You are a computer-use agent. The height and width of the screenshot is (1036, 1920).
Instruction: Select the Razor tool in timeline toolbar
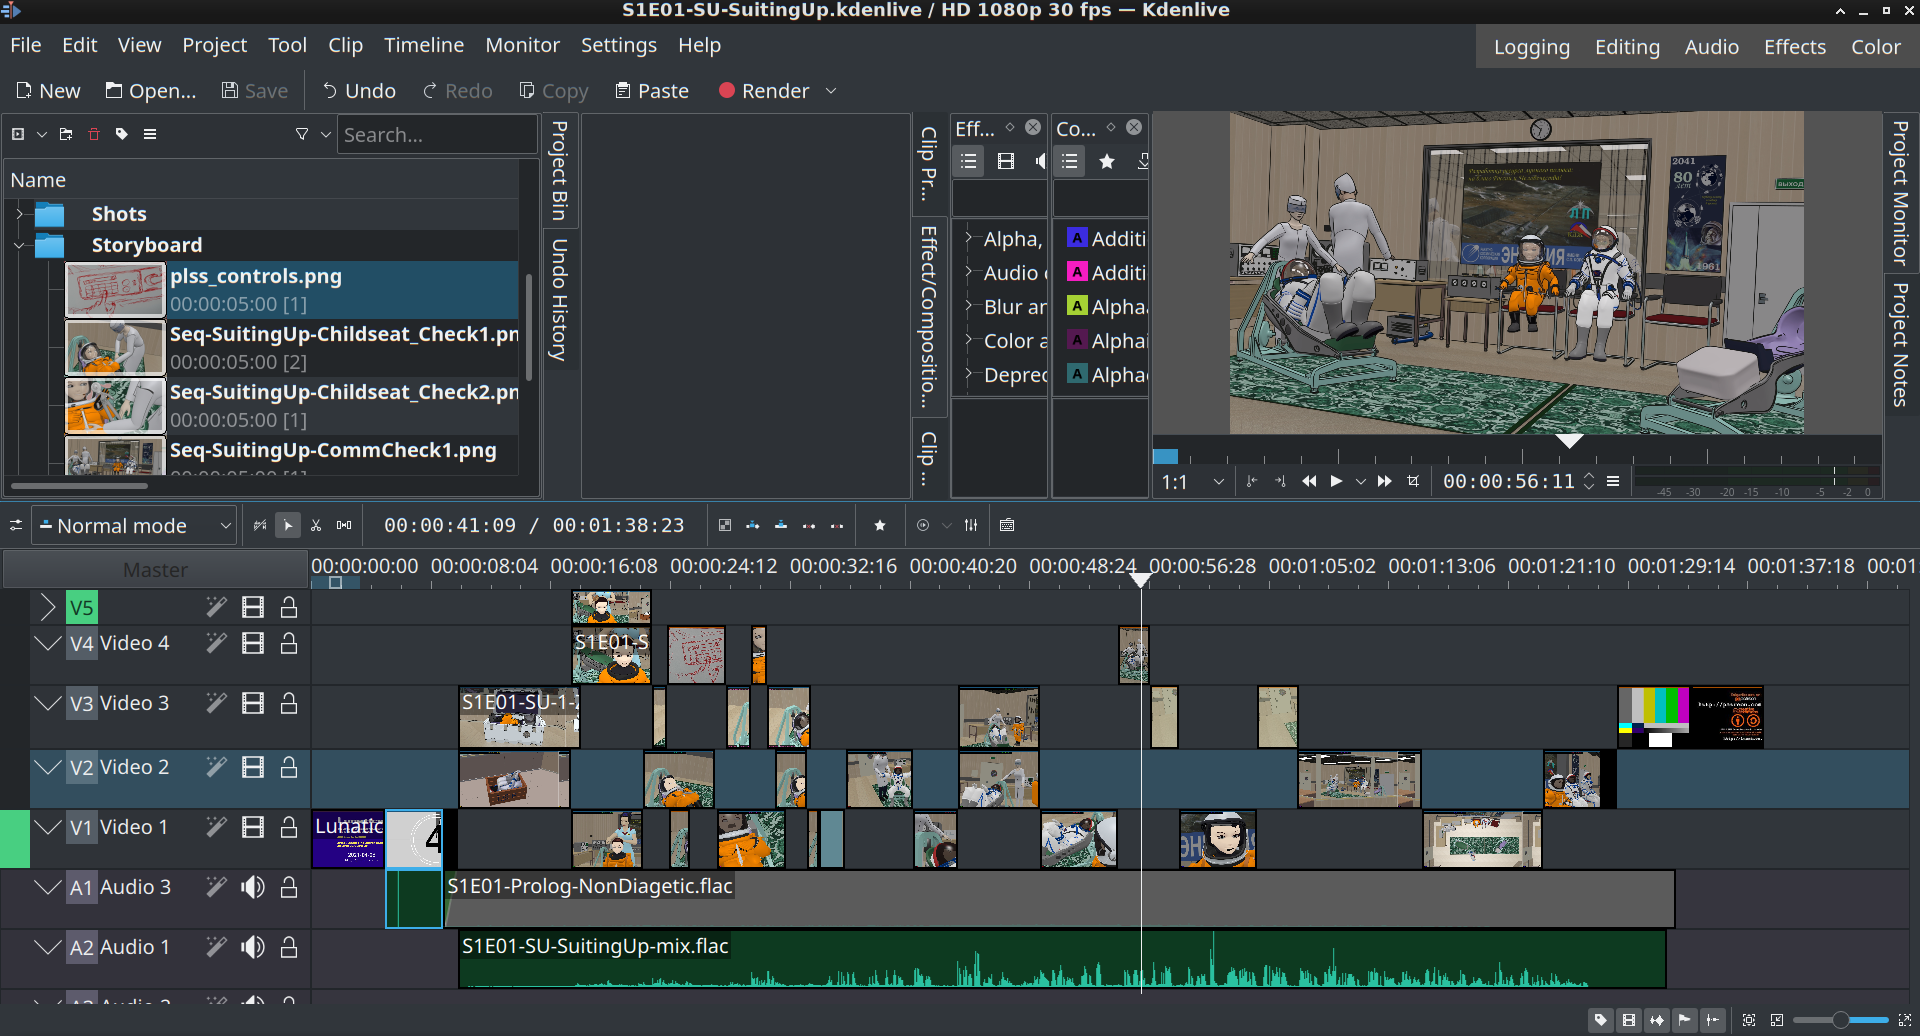point(316,525)
